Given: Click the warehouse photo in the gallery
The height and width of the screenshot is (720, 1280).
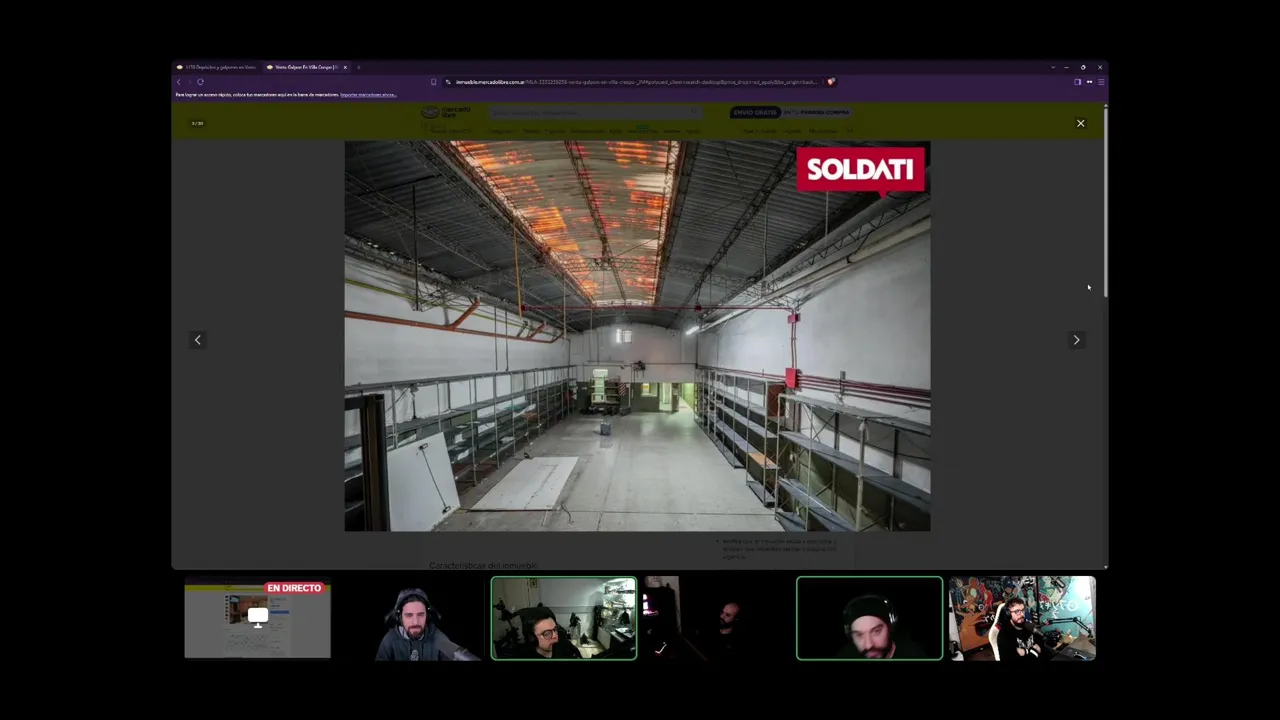Looking at the screenshot, I should coord(637,336).
